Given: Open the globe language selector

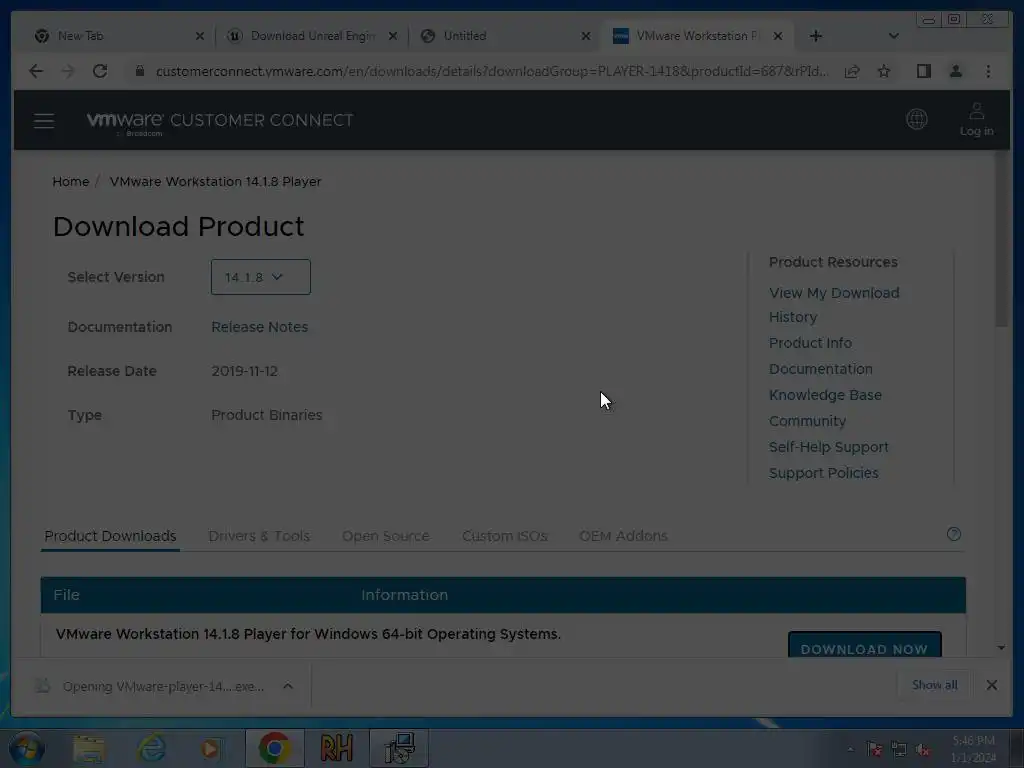Looking at the screenshot, I should pos(916,120).
